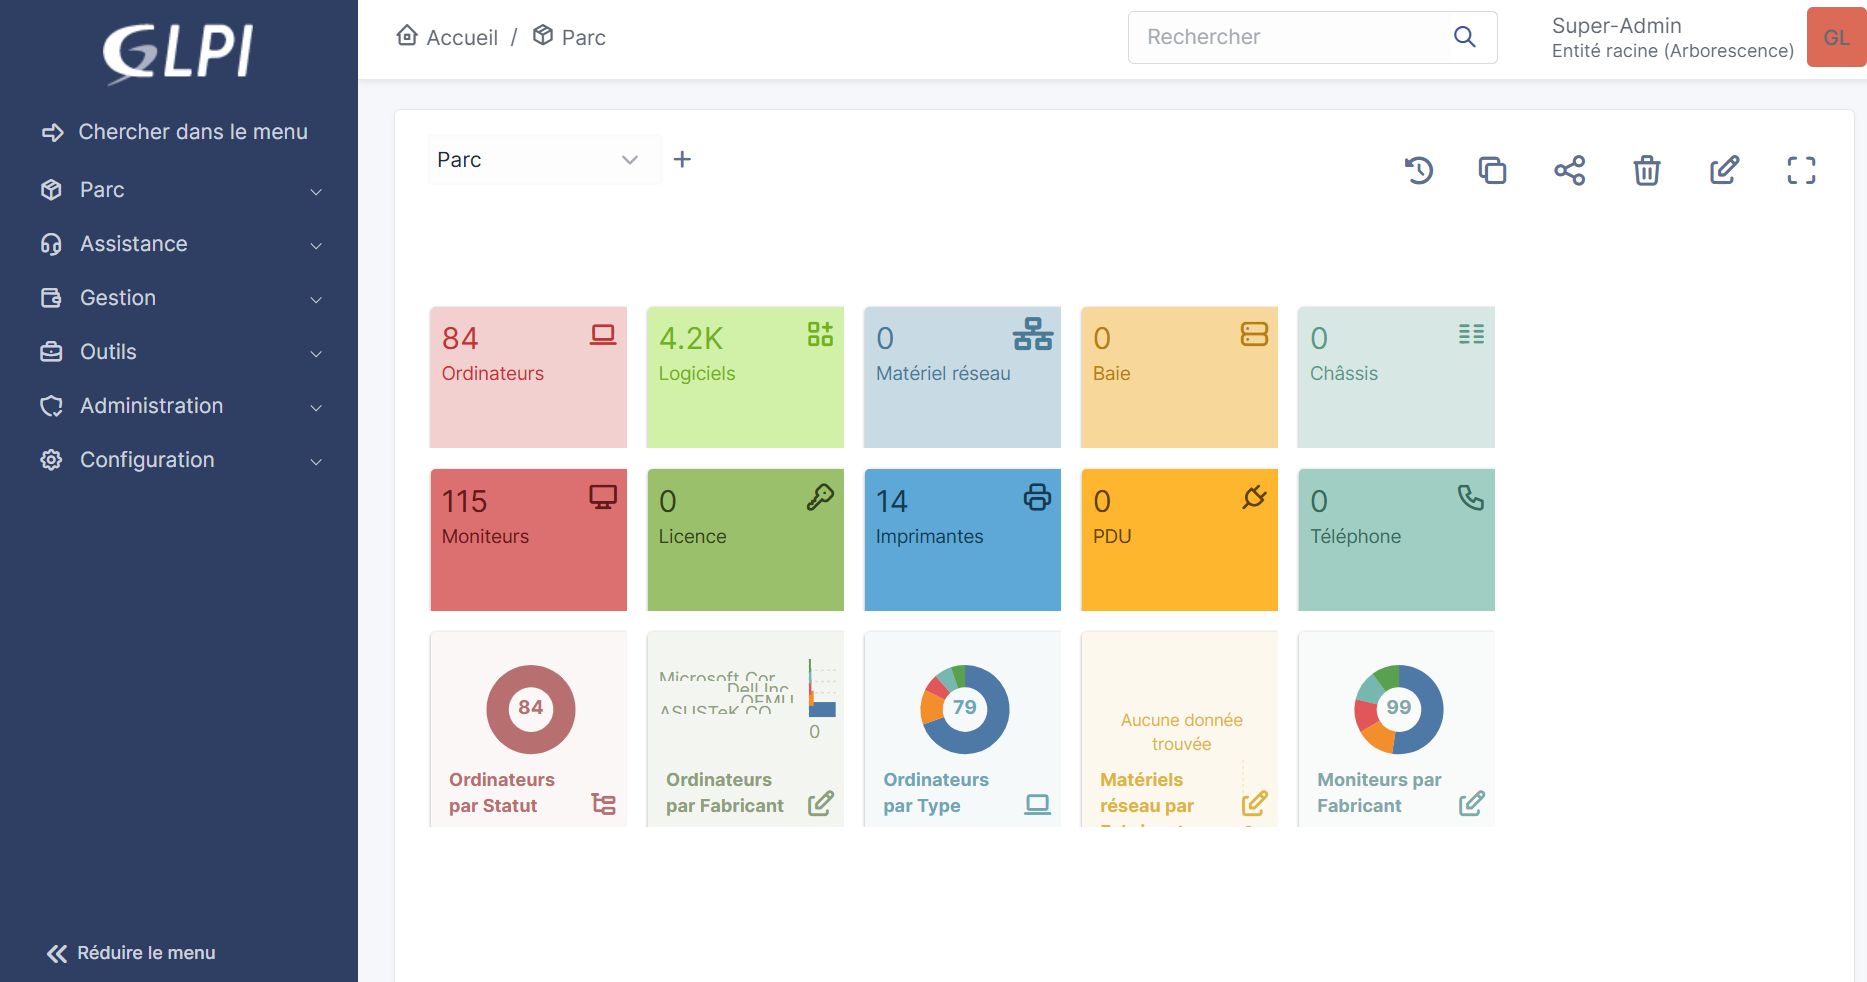Viewport: 1867px width, 982px height.
Task: Click the edit dashboard pencil icon
Action: (x=1724, y=170)
